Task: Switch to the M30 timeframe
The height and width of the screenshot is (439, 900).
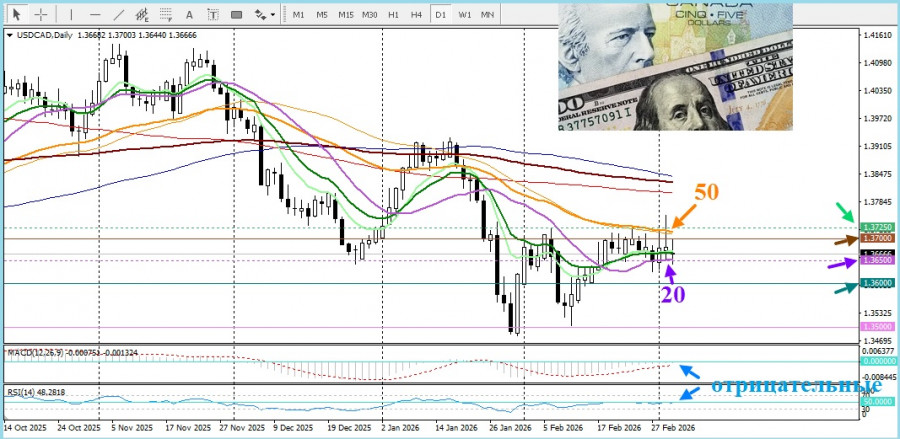Action: pos(370,14)
